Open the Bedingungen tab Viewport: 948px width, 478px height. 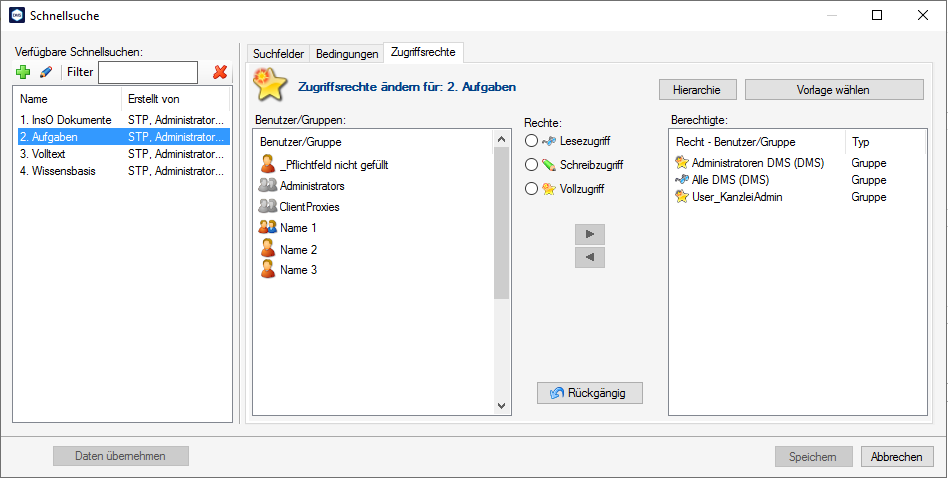point(347,54)
